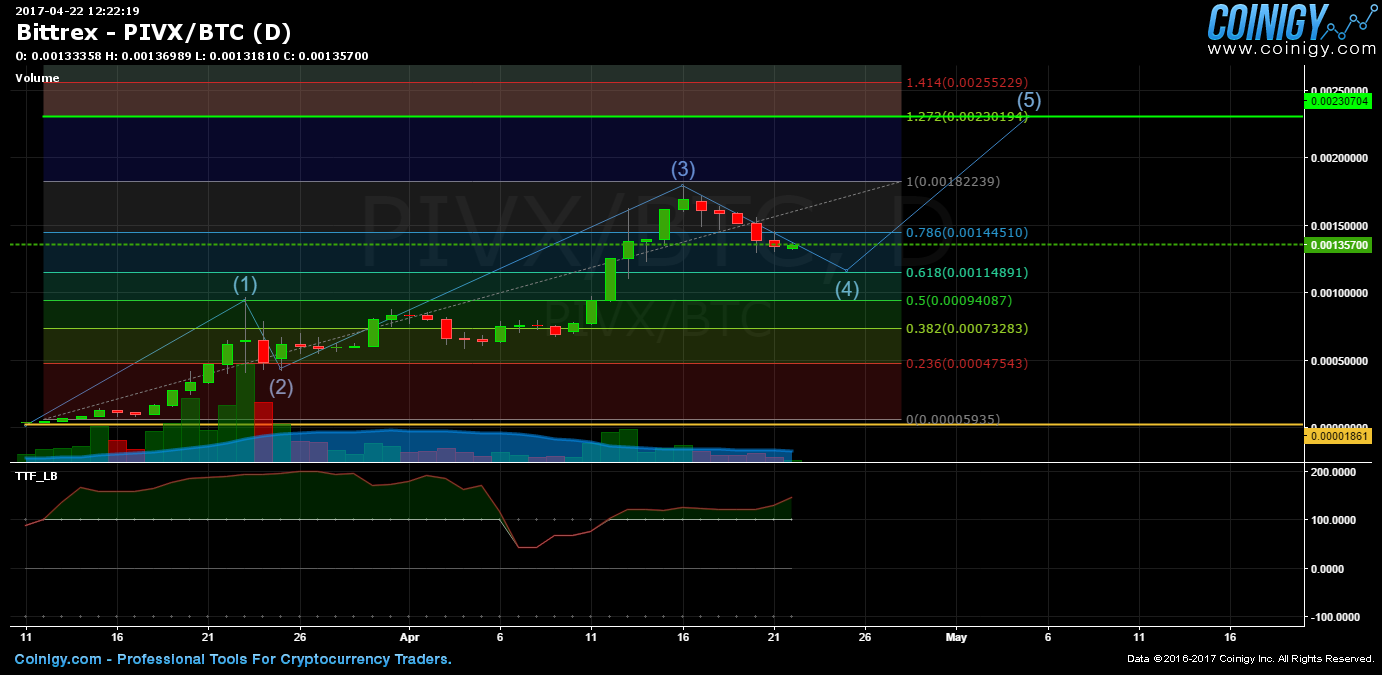Select the 0.618(0.00114891) Fibonacci label
The height and width of the screenshot is (675, 1382).
click(x=966, y=272)
